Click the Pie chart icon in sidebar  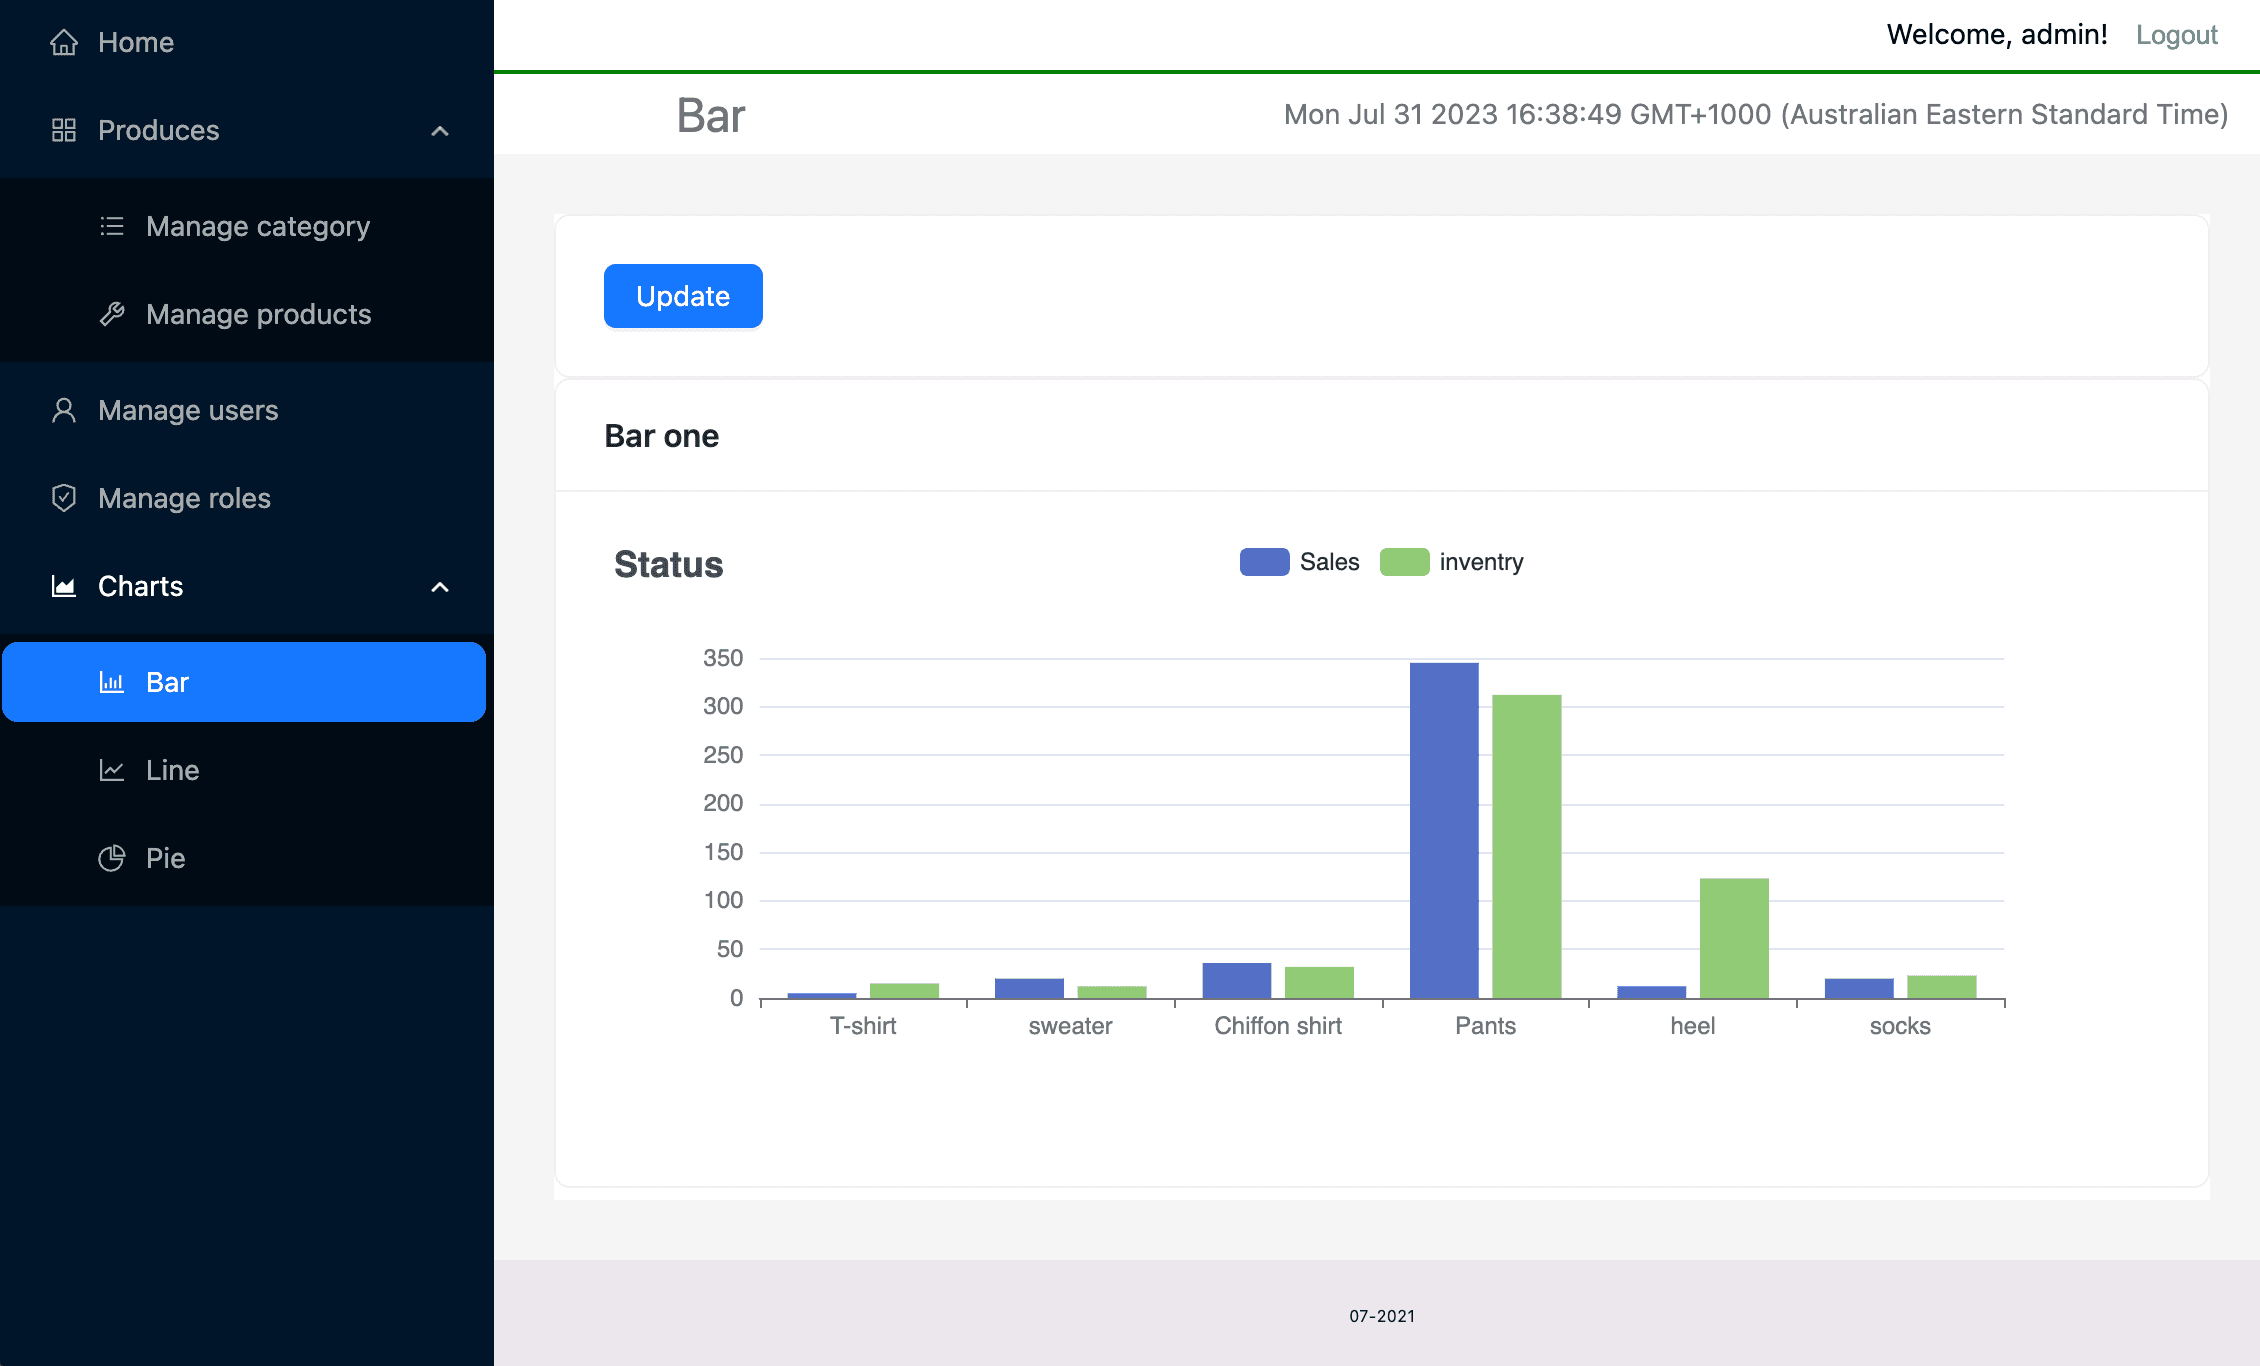pyautogui.click(x=113, y=857)
